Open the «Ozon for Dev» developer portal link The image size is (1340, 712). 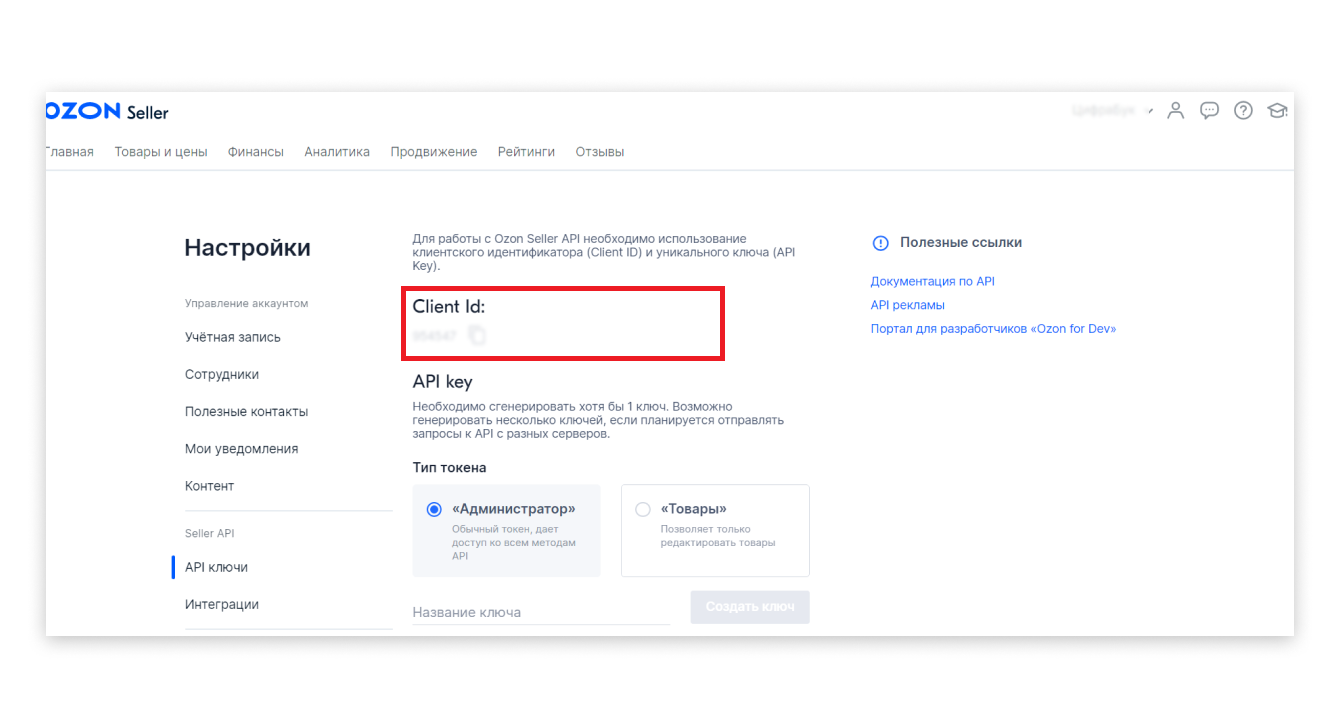[x=994, y=329]
